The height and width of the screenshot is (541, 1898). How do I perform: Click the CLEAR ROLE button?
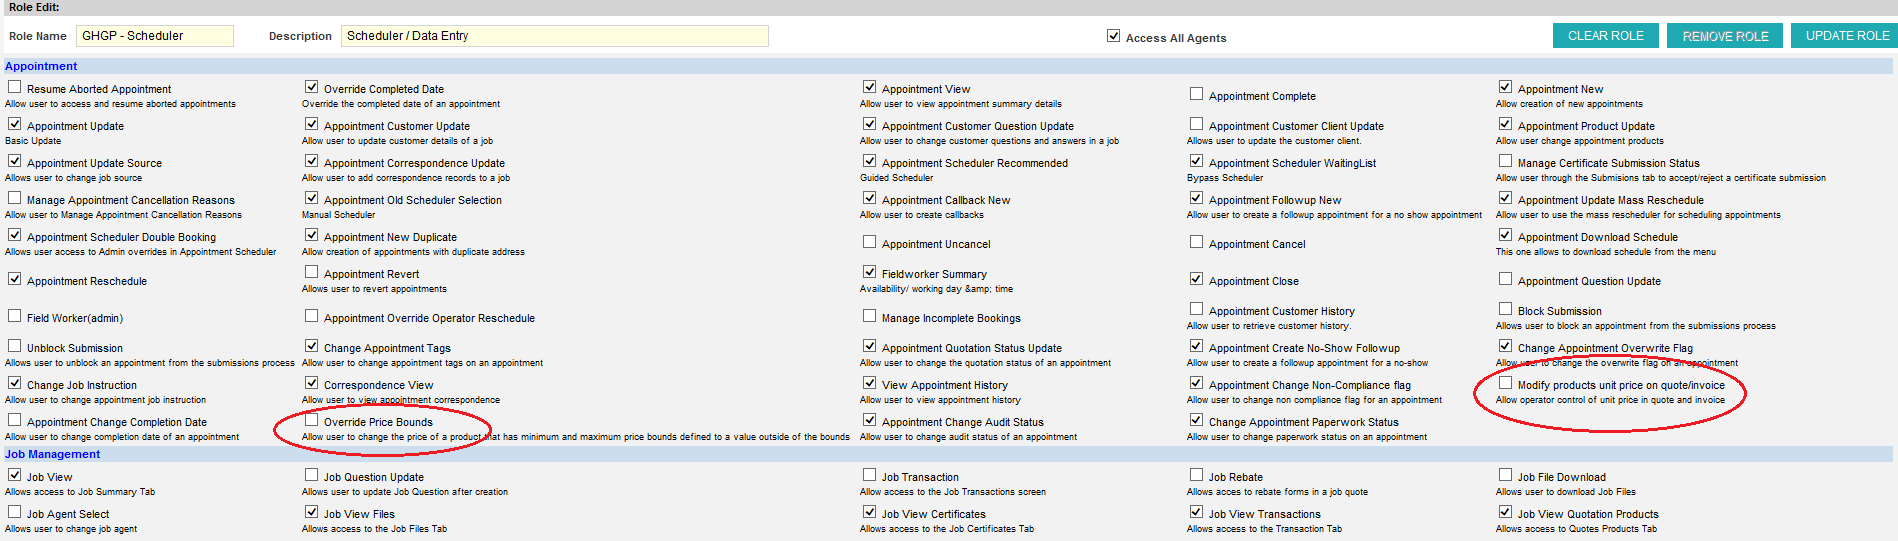(x=1605, y=36)
